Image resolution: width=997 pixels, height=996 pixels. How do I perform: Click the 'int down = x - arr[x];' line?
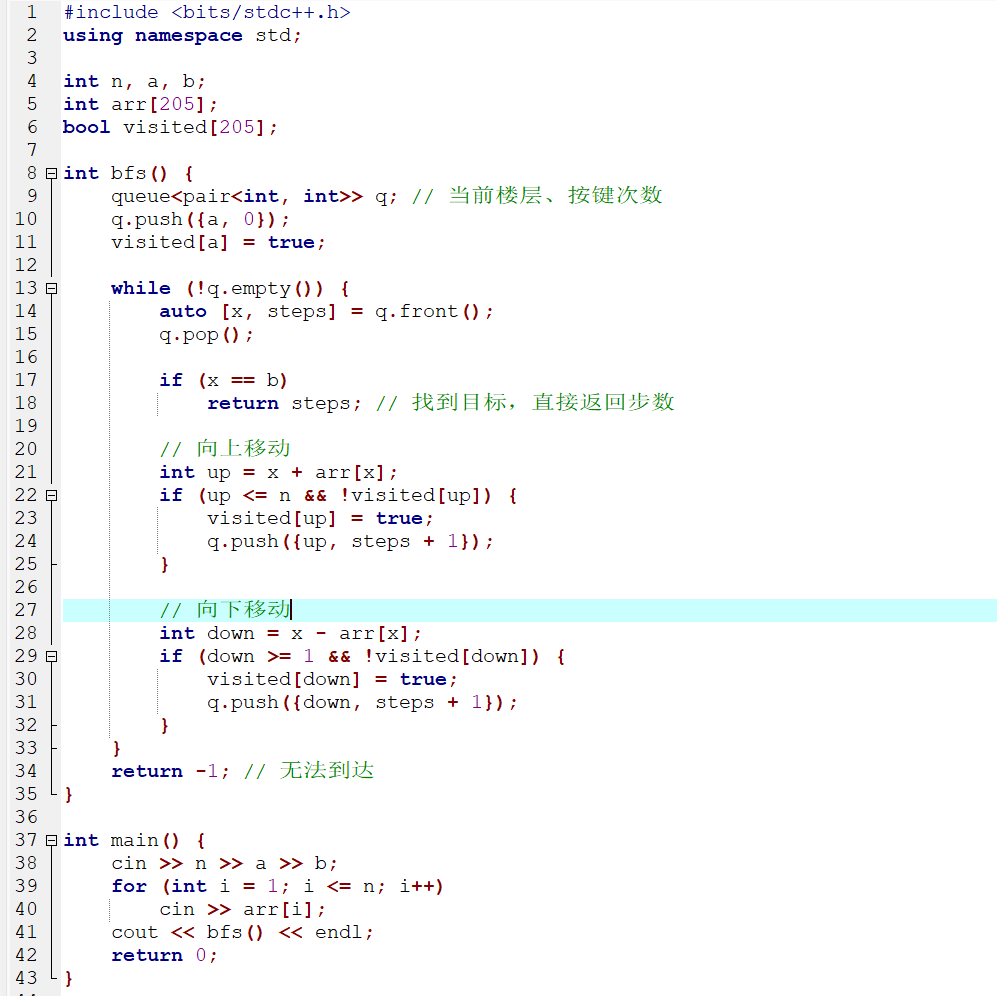(x=290, y=633)
